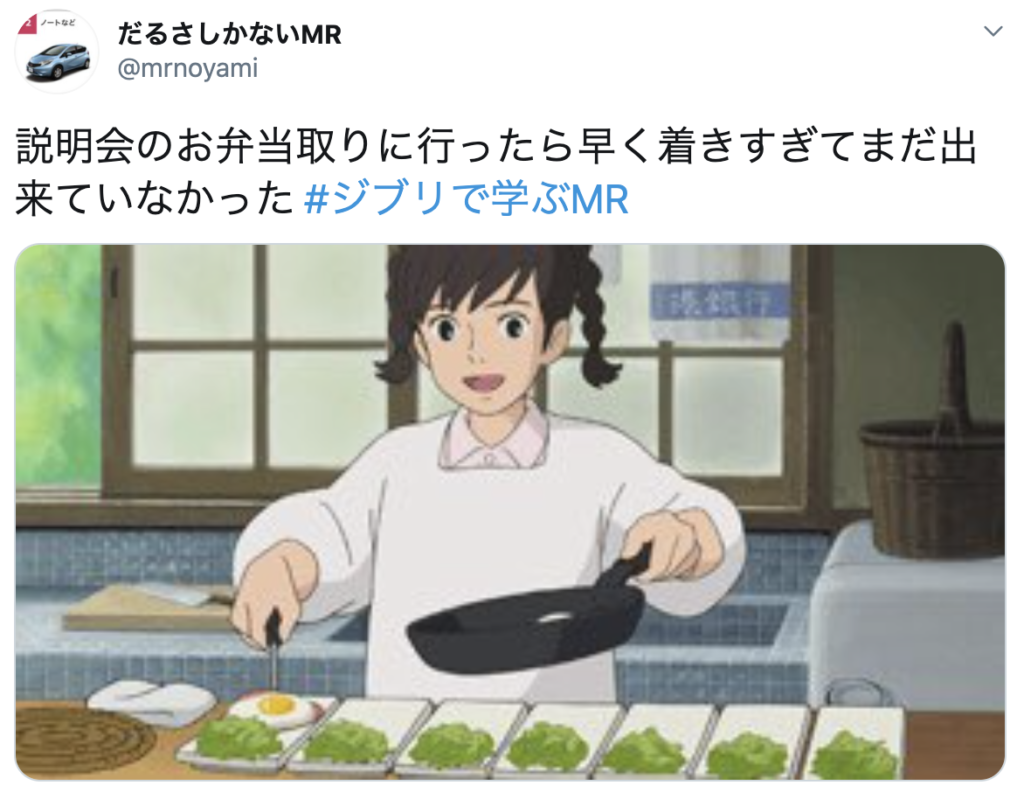The image size is (1024, 806).
Task: Click the cutting board with knife
Action: [x=152, y=606]
